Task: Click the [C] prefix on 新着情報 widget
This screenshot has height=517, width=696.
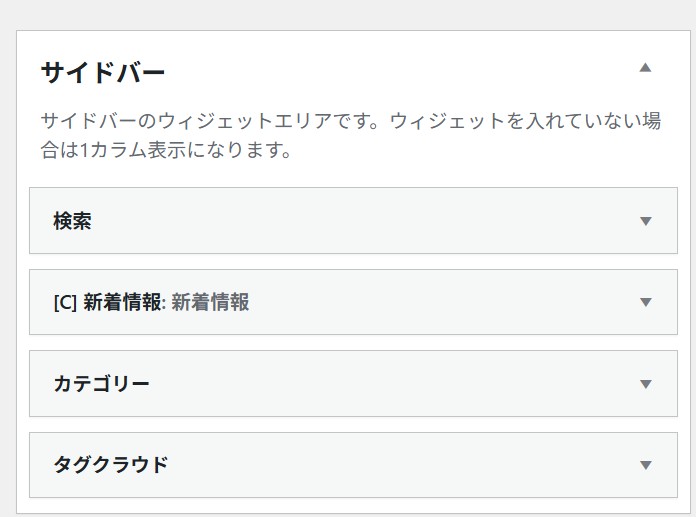Action: click(66, 302)
